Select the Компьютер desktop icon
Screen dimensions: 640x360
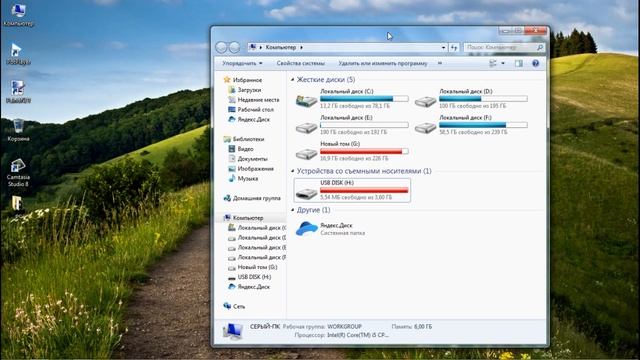(18, 15)
